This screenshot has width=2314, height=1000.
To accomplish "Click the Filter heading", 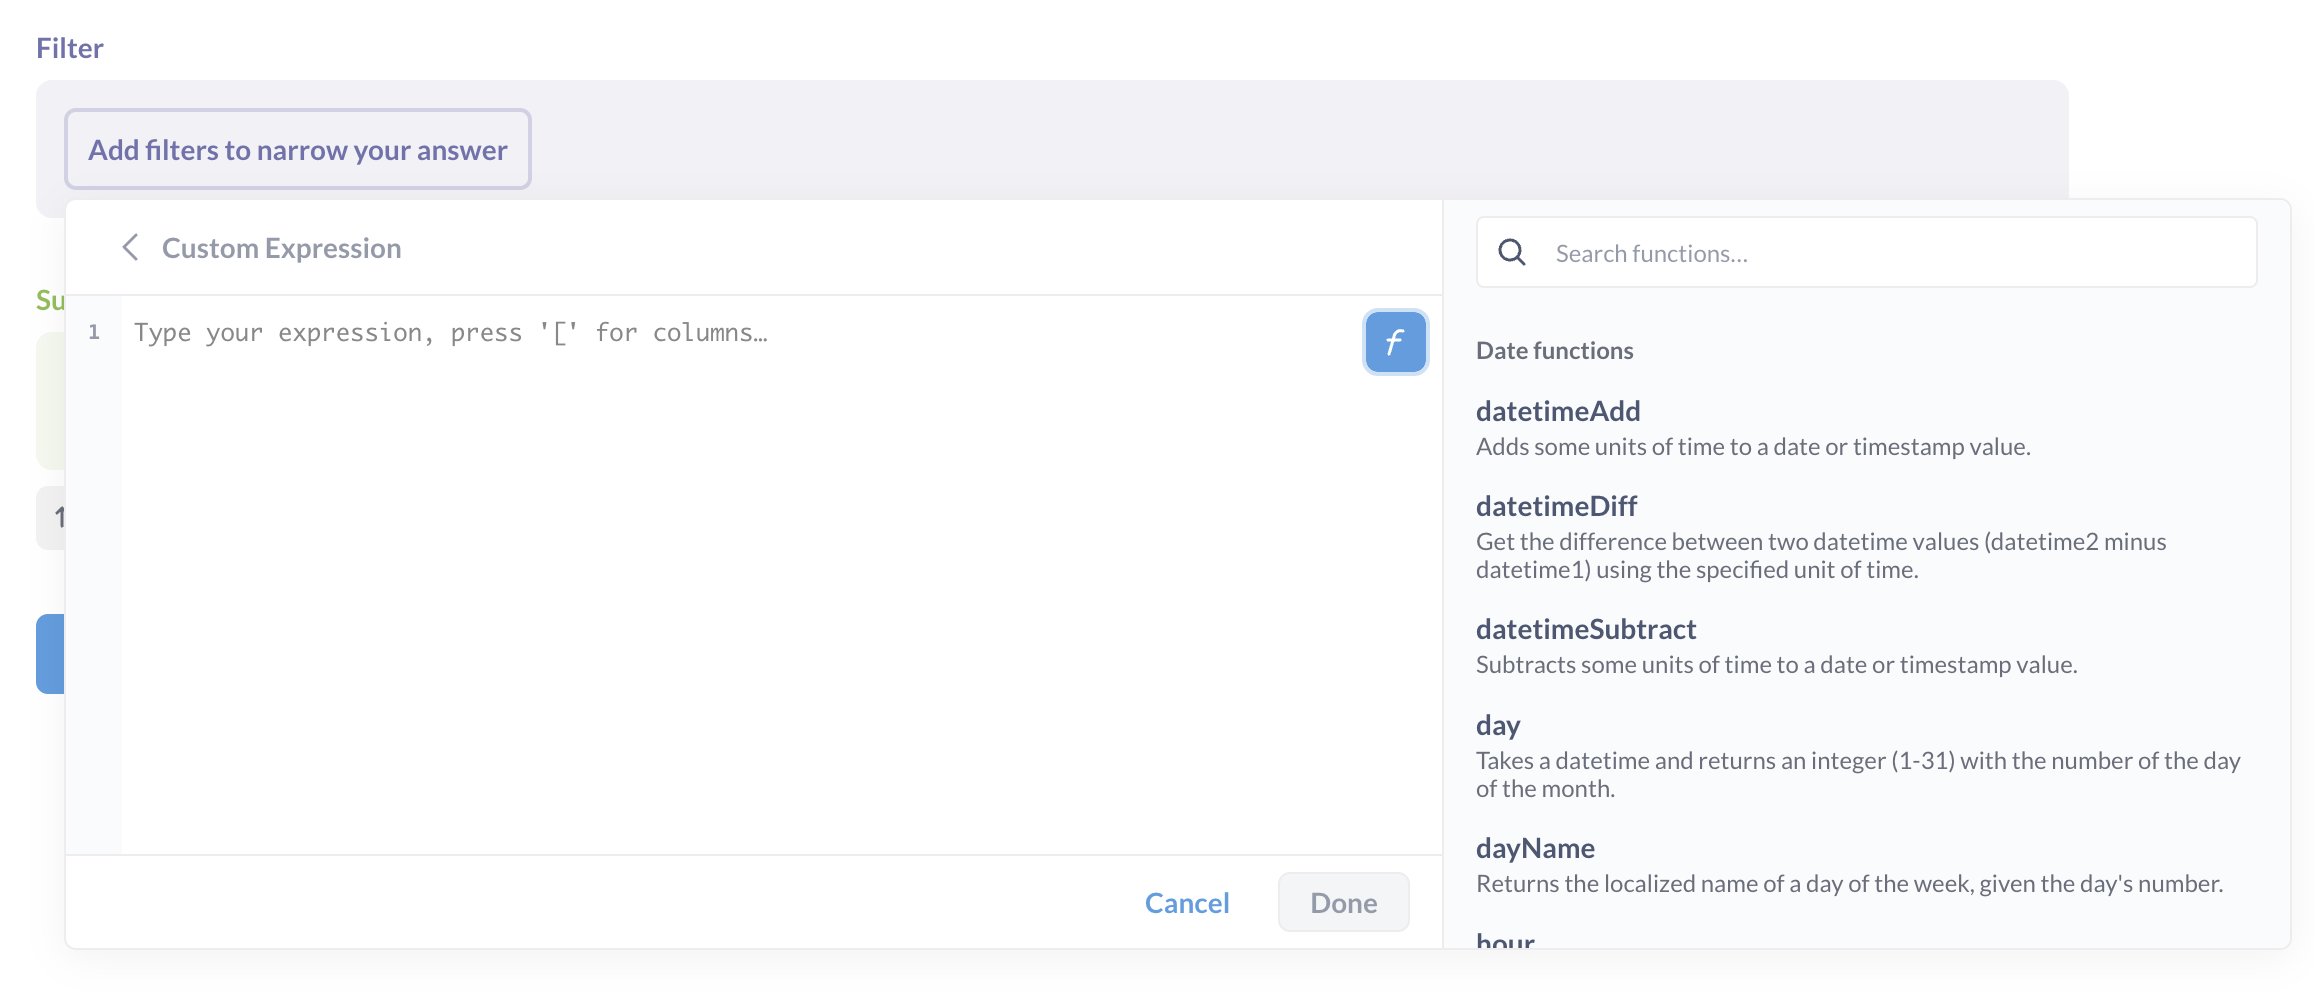I will point(69,46).
